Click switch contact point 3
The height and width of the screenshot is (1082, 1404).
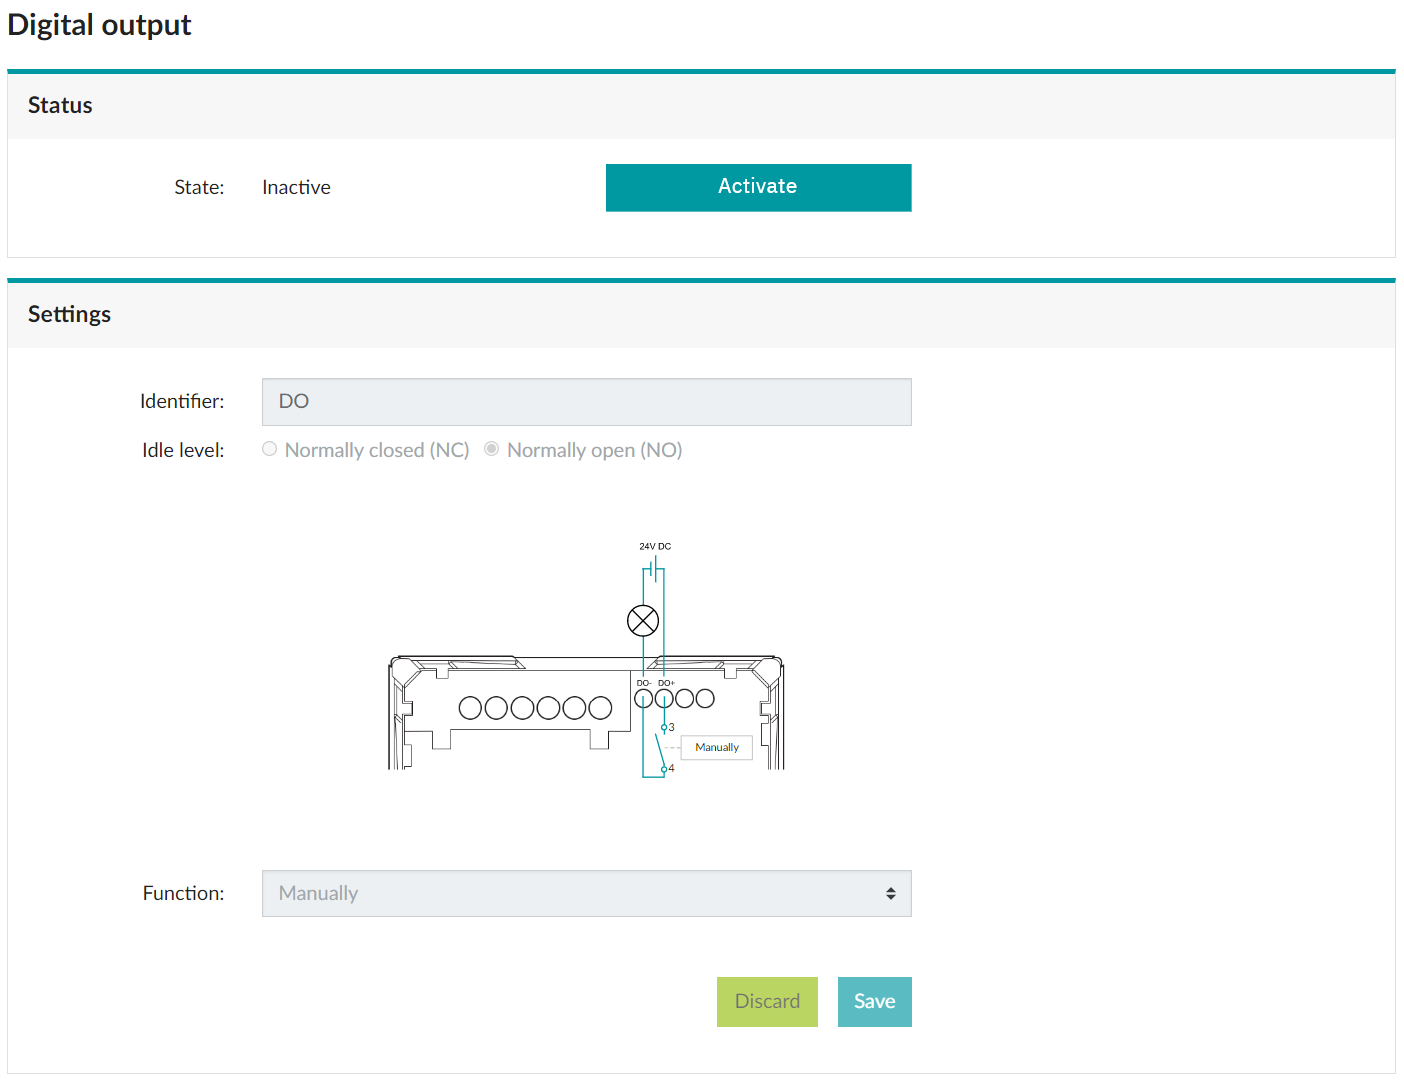[664, 728]
